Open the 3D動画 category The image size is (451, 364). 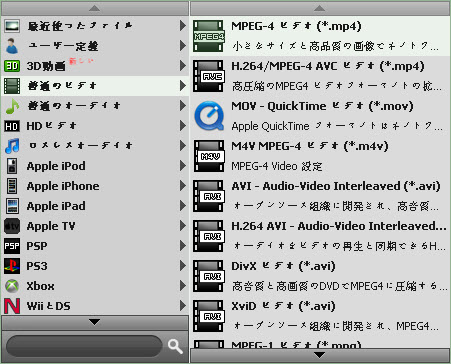click(95, 66)
